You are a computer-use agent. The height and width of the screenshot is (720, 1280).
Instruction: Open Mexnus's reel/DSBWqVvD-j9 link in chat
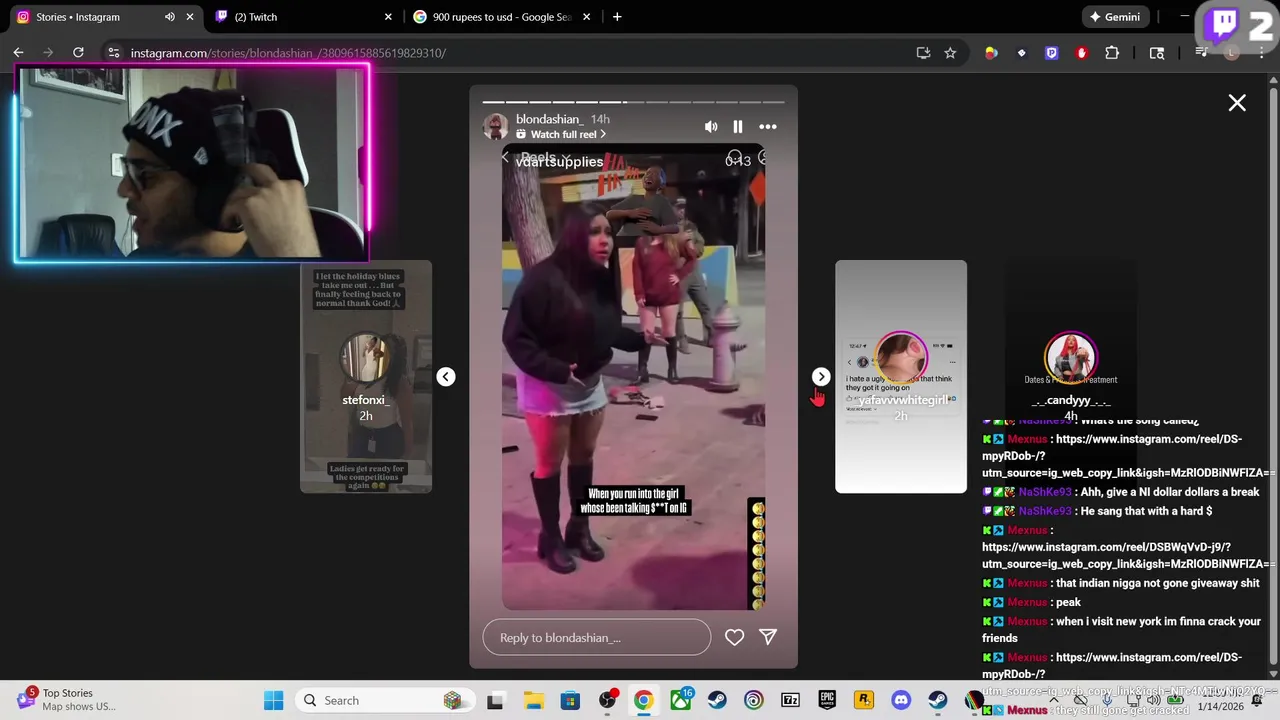(x=1128, y=556)
